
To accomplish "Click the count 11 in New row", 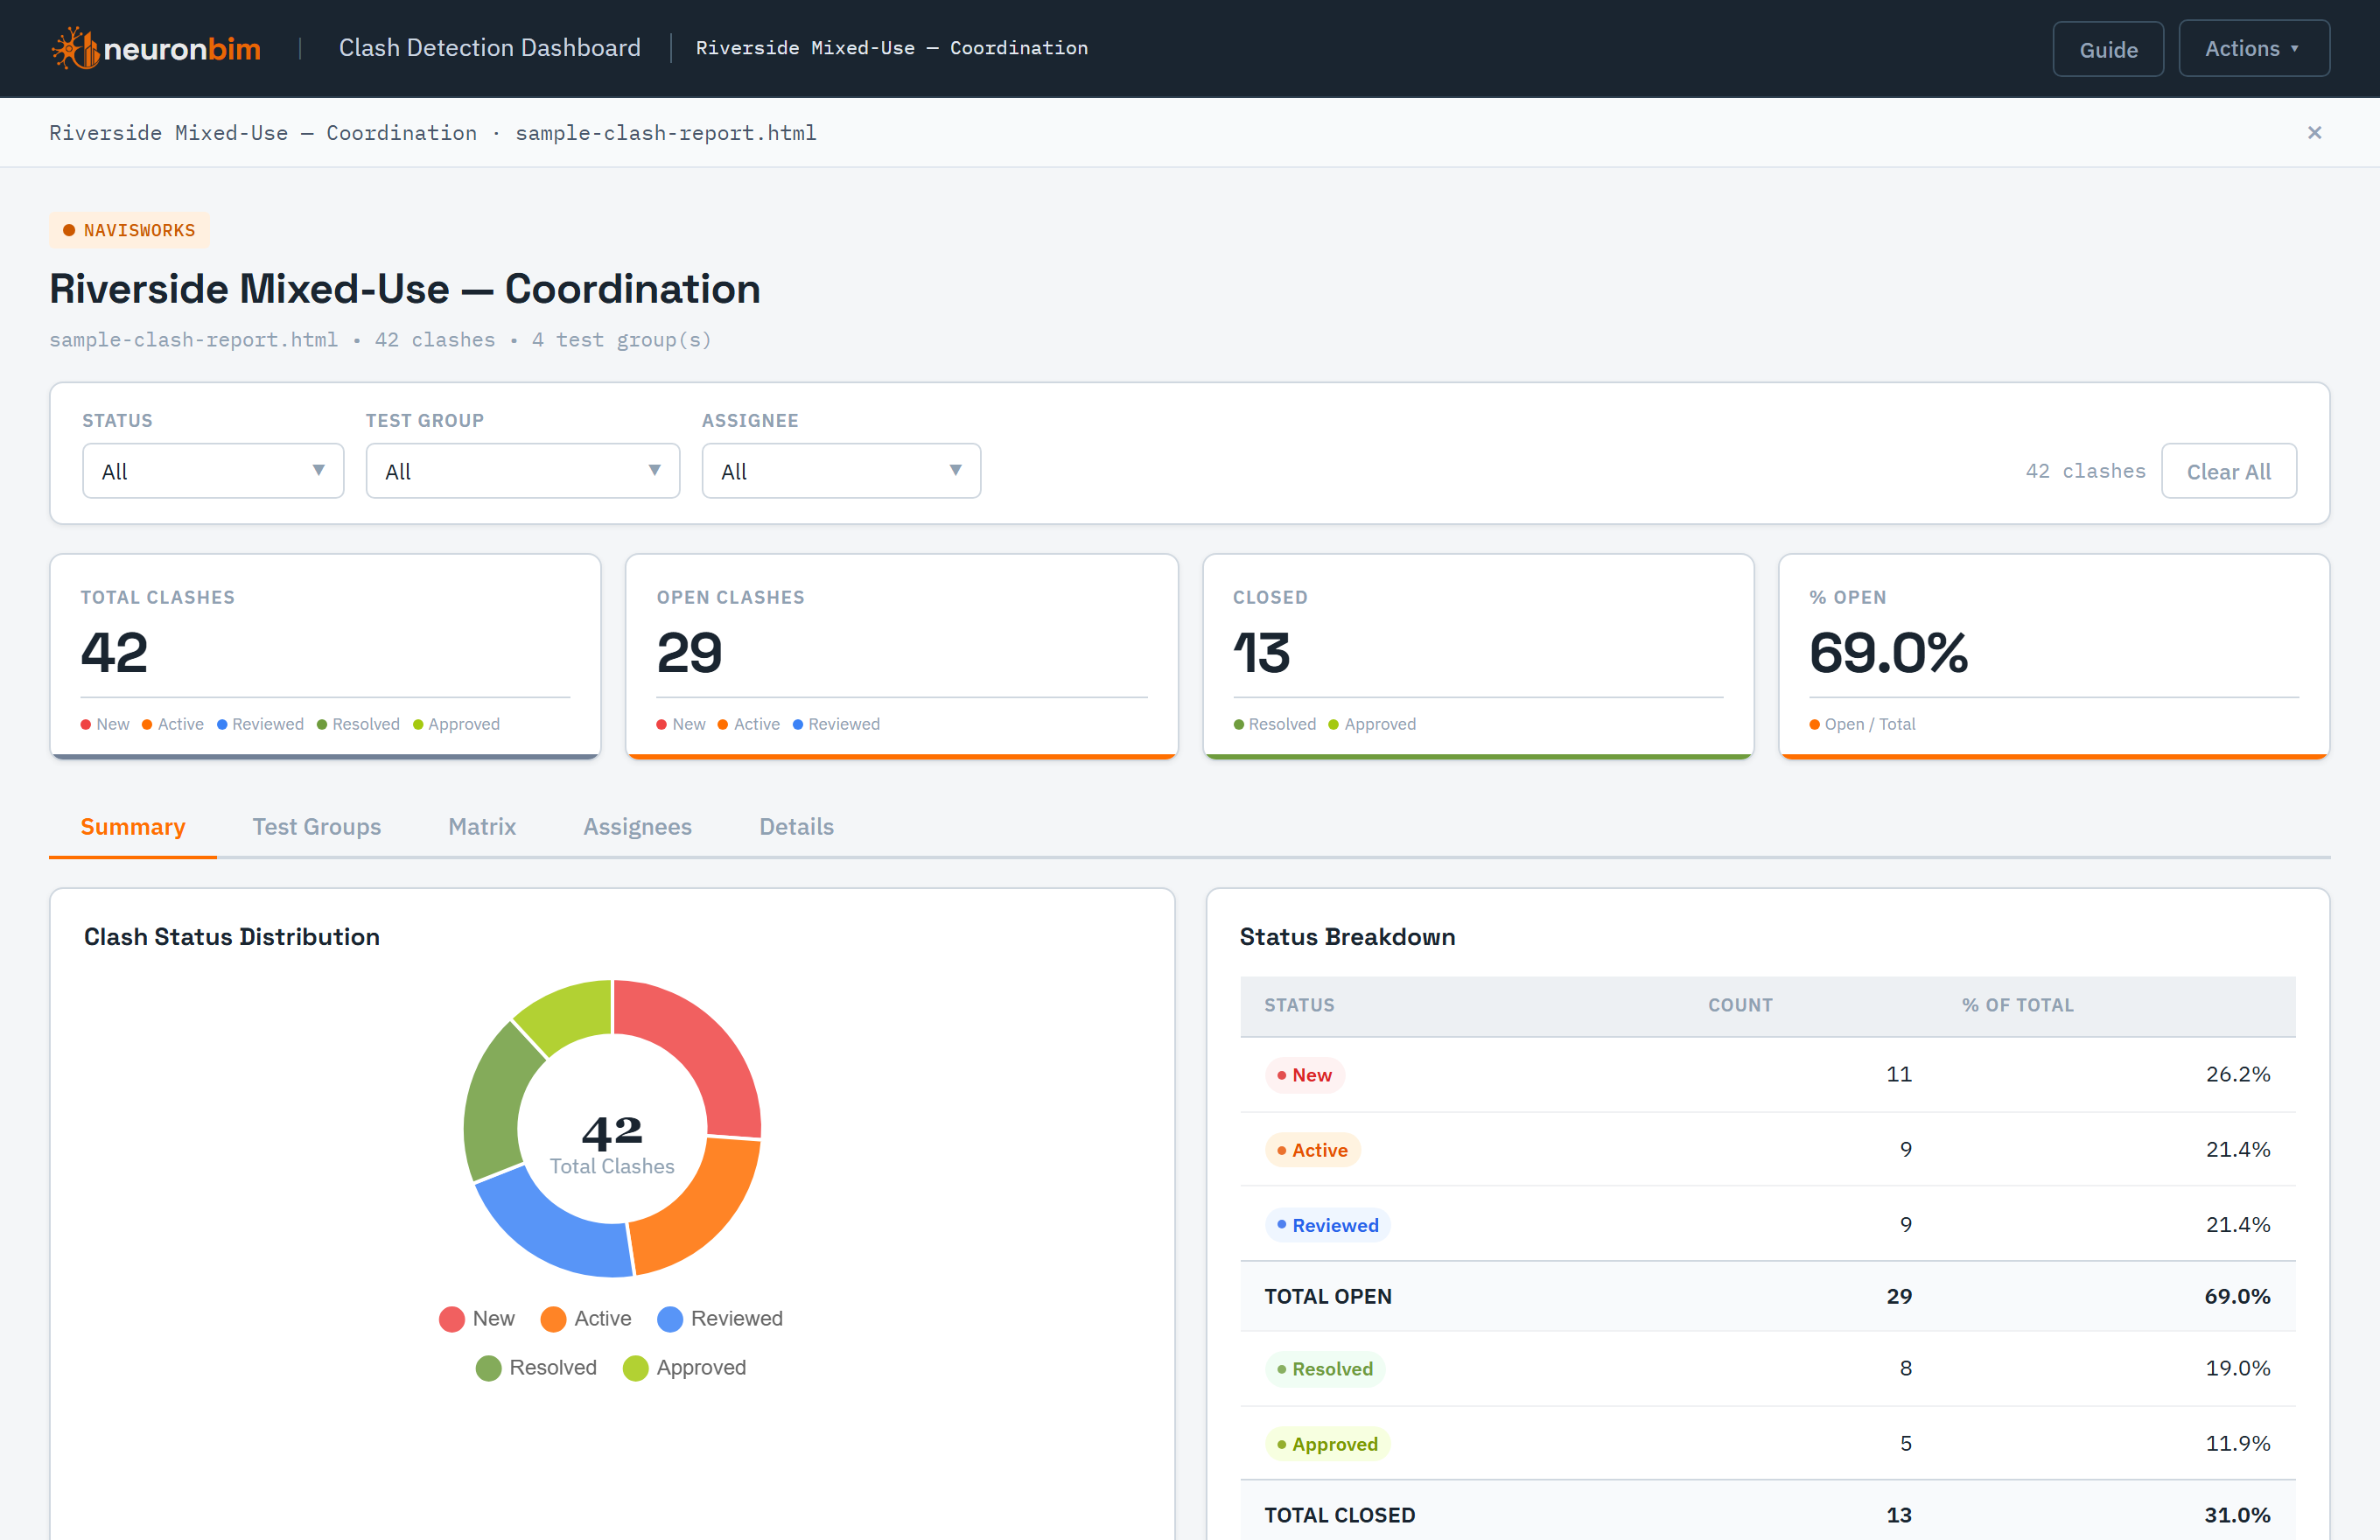I will tap(1898, 1074).
